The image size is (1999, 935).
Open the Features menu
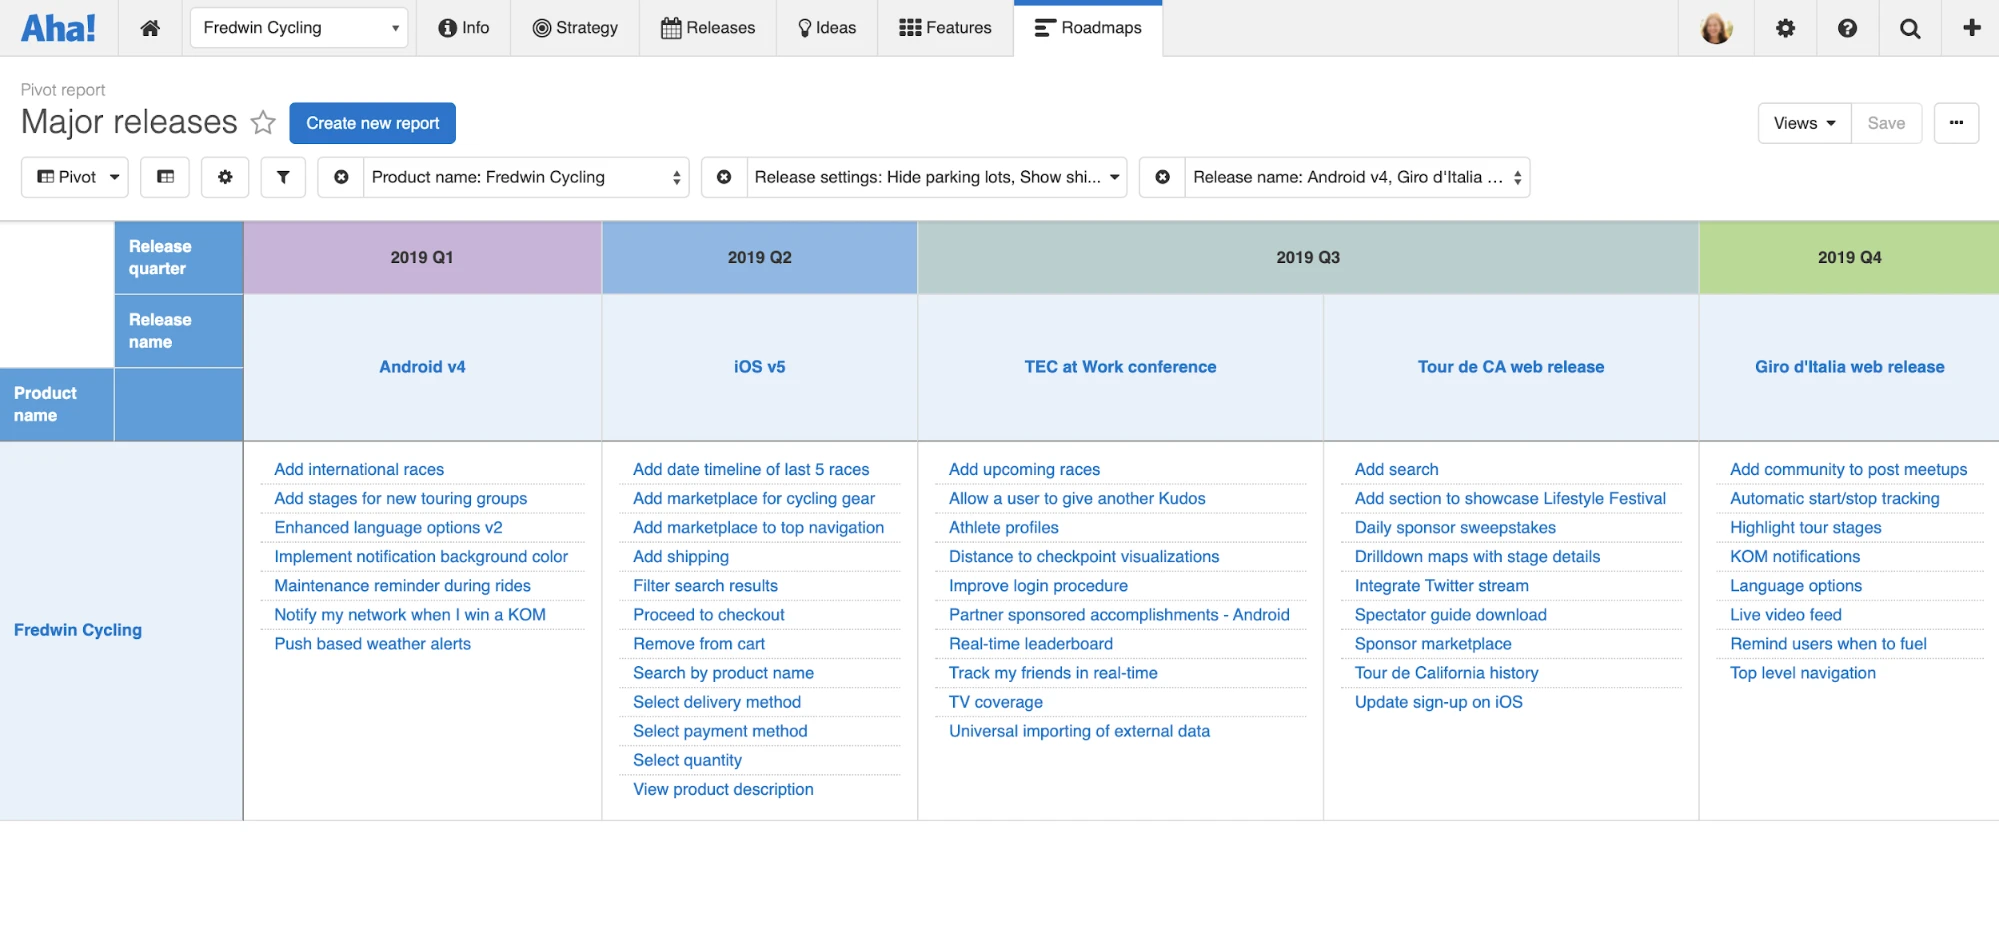945,28
